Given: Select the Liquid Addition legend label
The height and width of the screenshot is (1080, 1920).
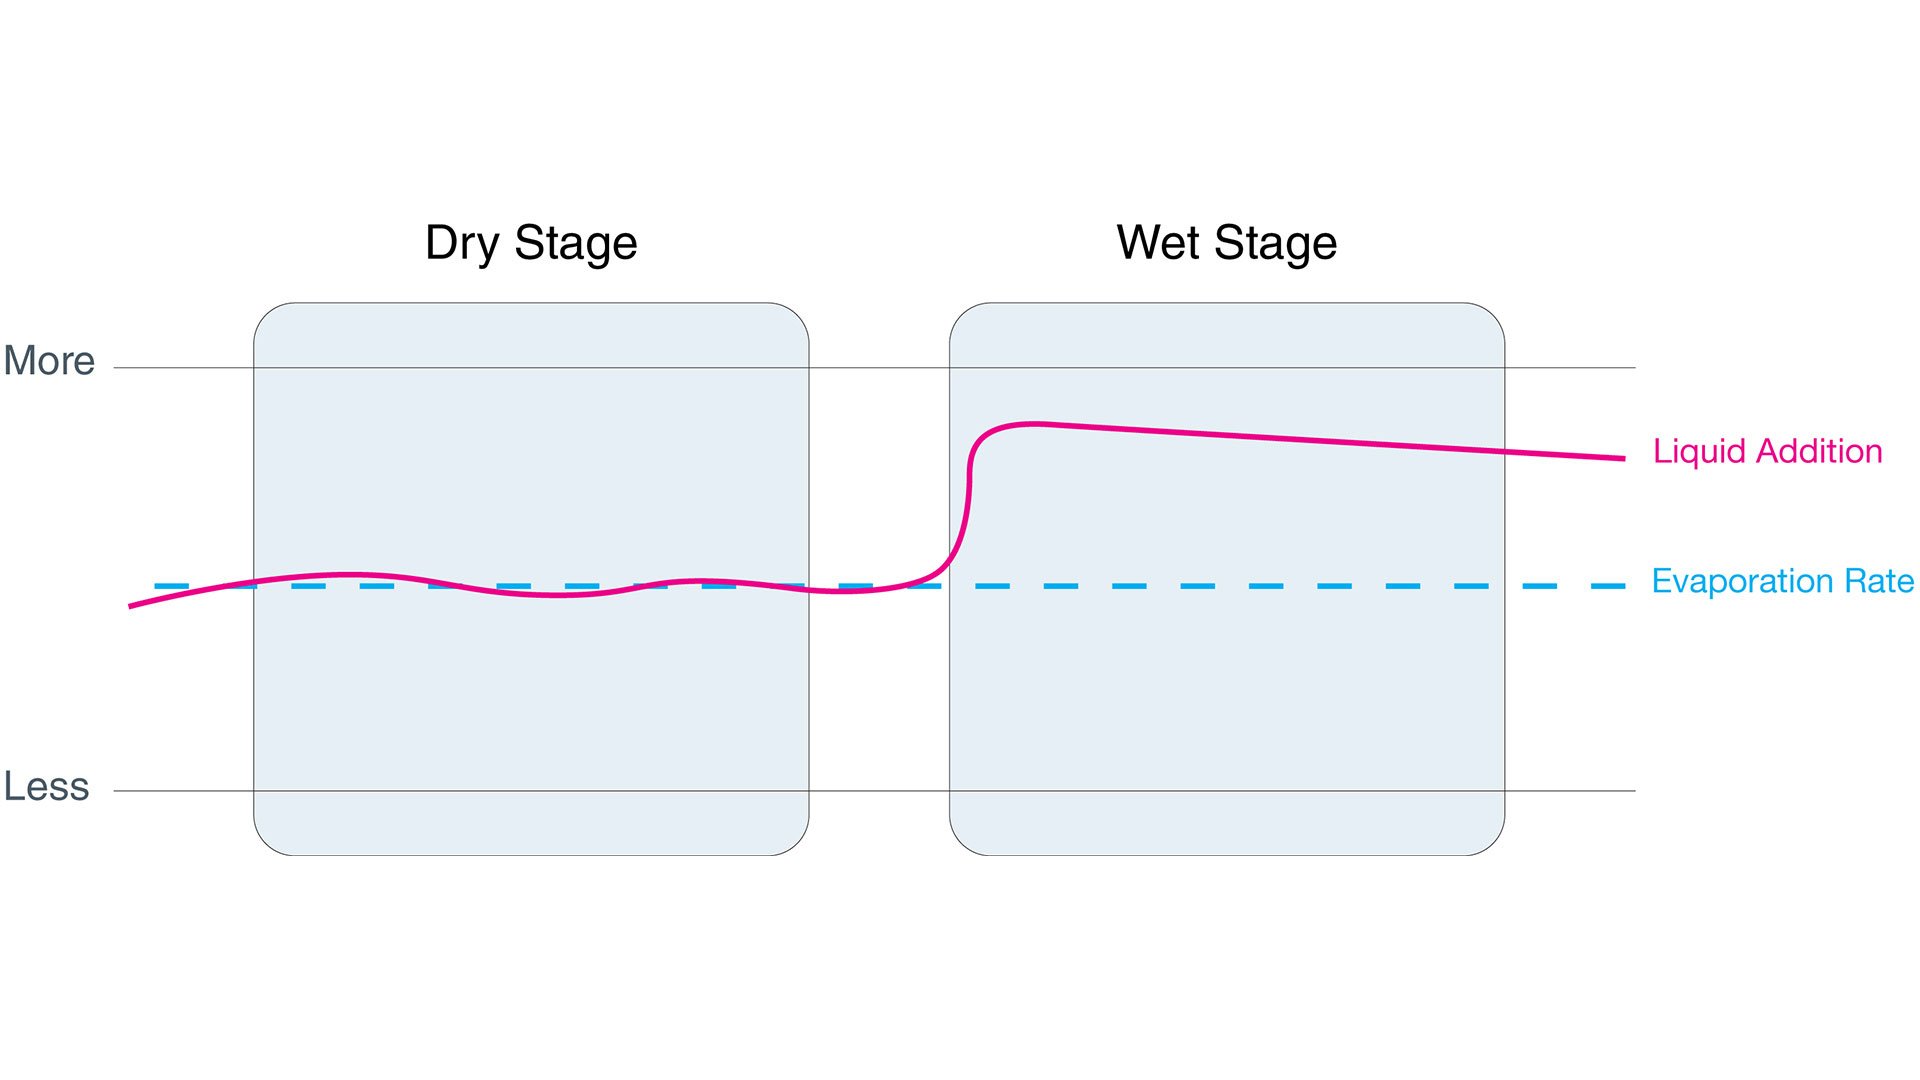Looking at the screenshot, I should coord(1767,451).
